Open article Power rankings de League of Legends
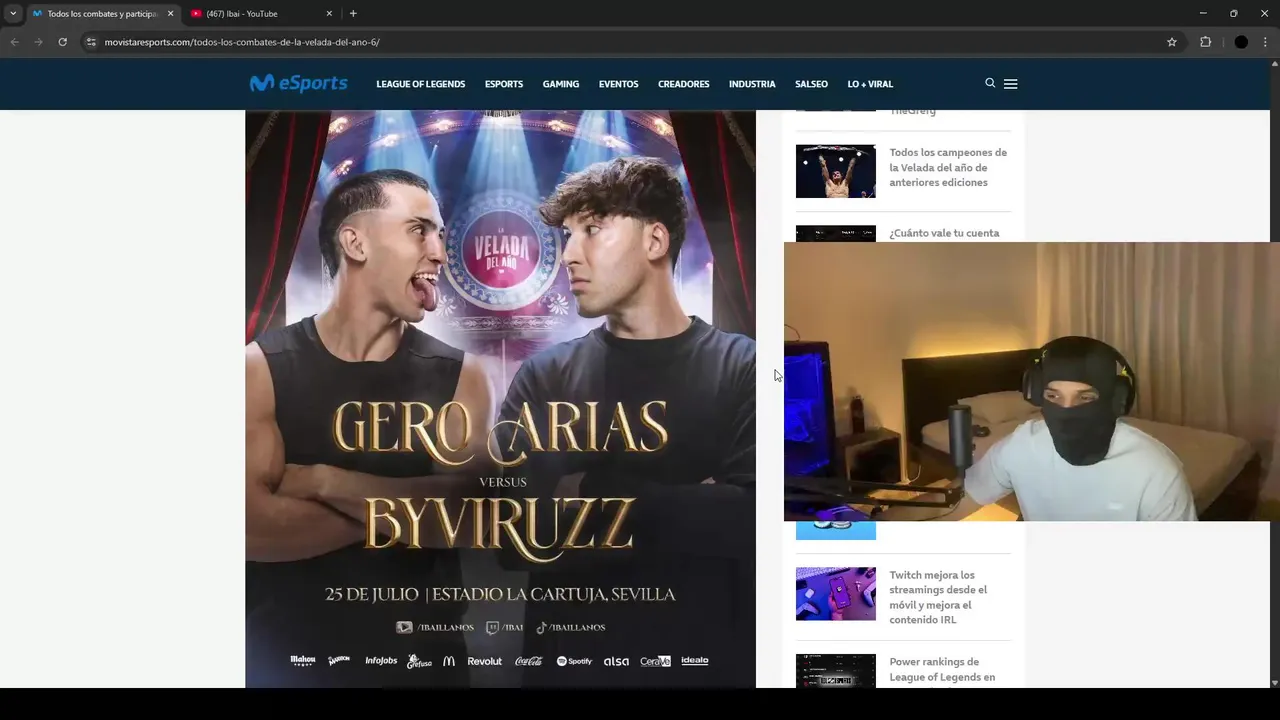 click(942, 669)
